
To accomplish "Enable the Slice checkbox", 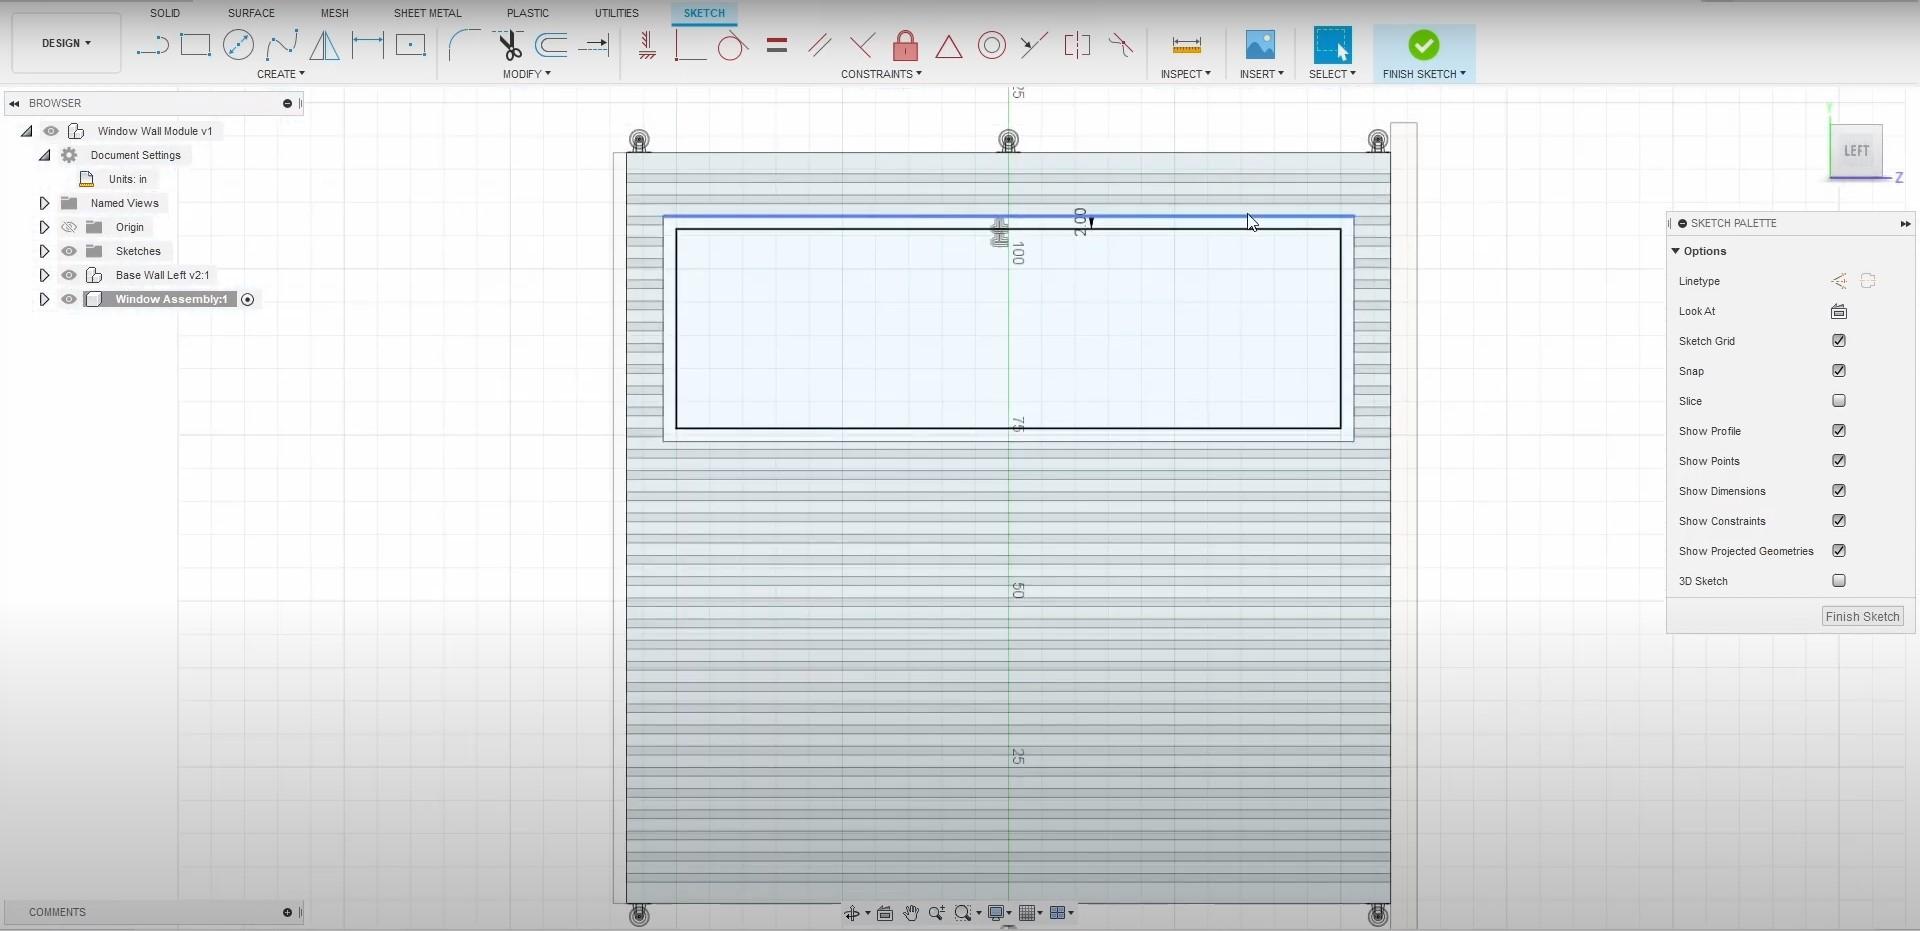I will coord(1838,401).
